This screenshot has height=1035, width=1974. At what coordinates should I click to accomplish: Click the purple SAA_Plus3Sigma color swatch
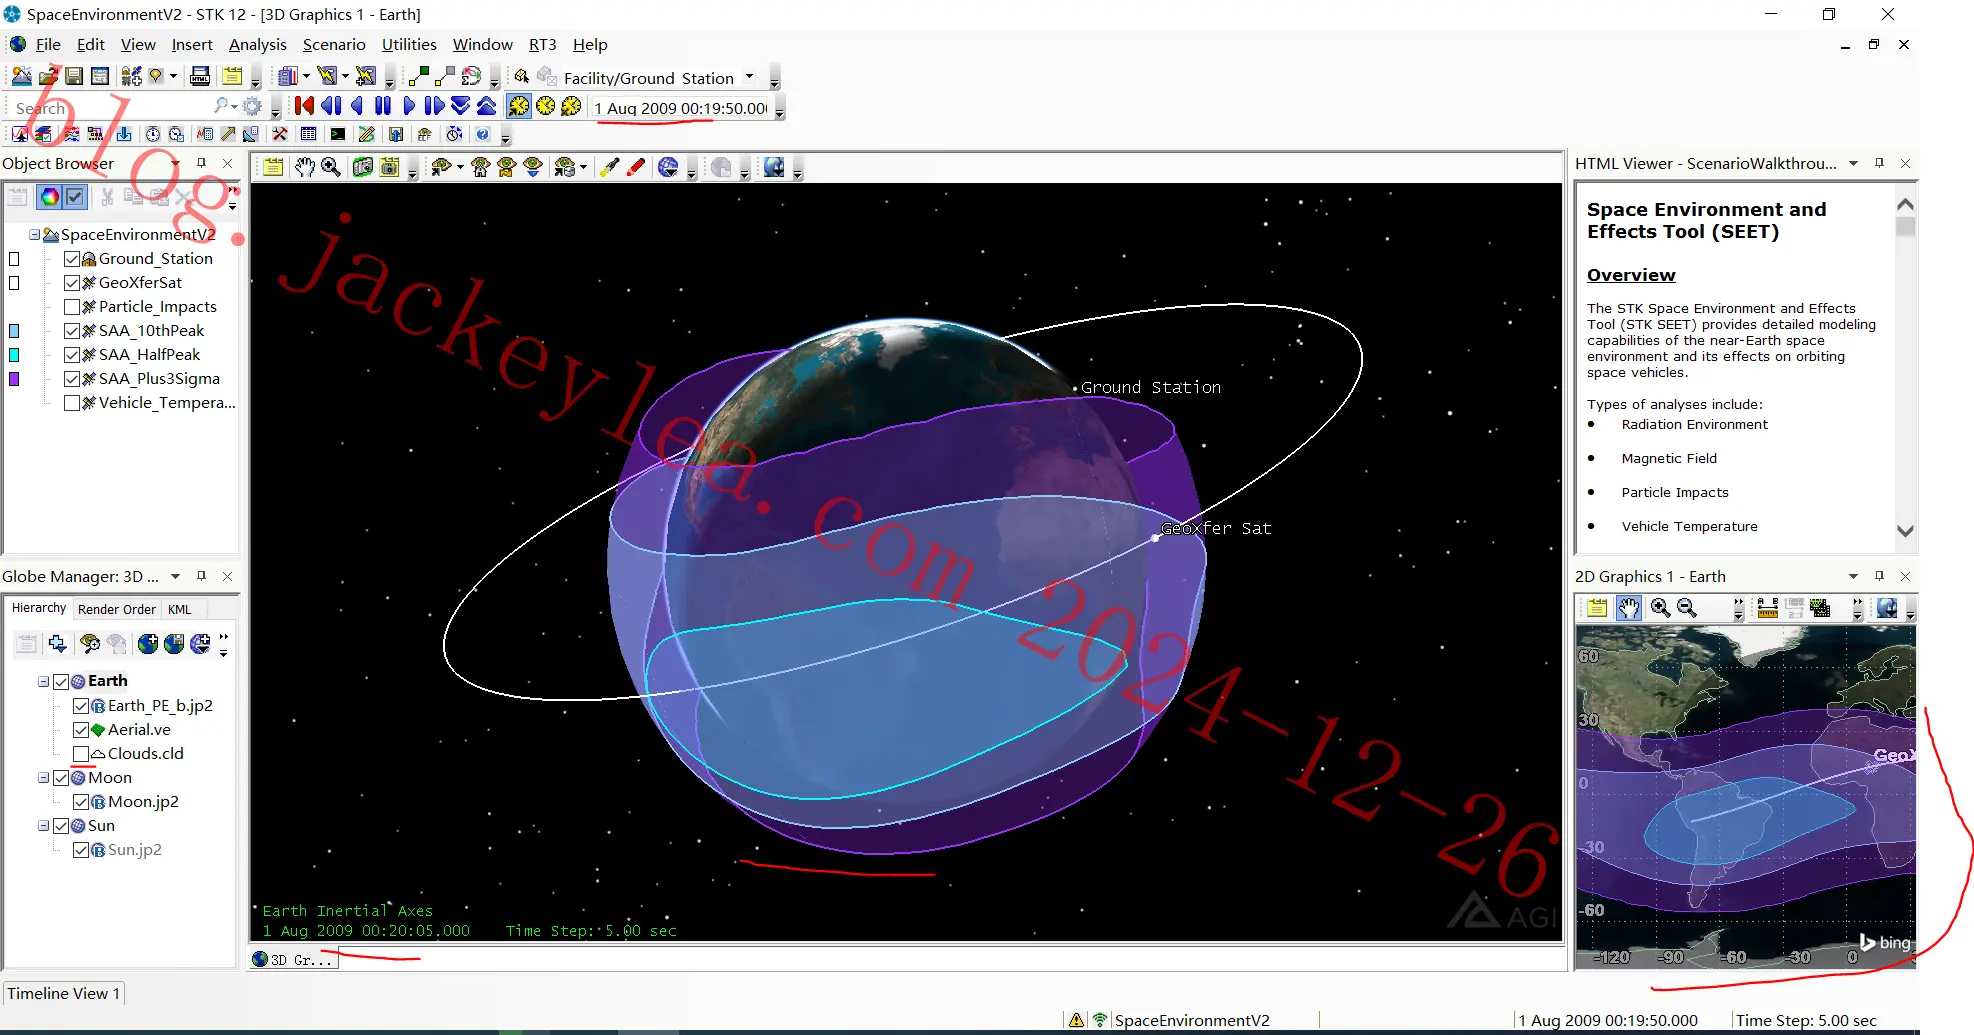click(x=14, y=379)
